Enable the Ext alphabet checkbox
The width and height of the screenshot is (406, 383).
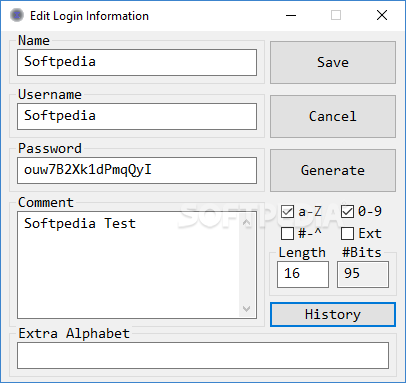pos(347,233)
